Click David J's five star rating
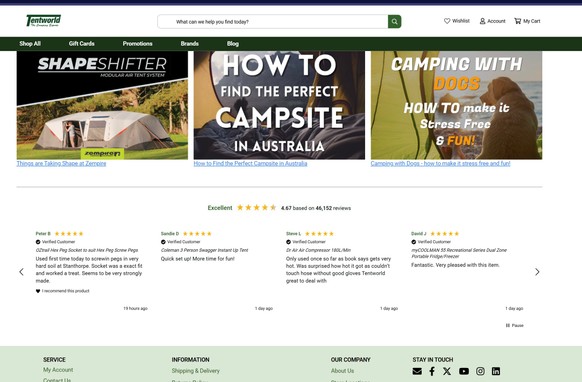The width and height of the screenshot is (582, 382). pos(445,234)
